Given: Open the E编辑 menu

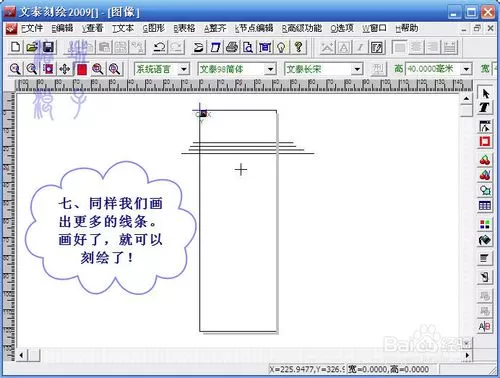Looking at the screenshot, I should (x=62, y=29).
